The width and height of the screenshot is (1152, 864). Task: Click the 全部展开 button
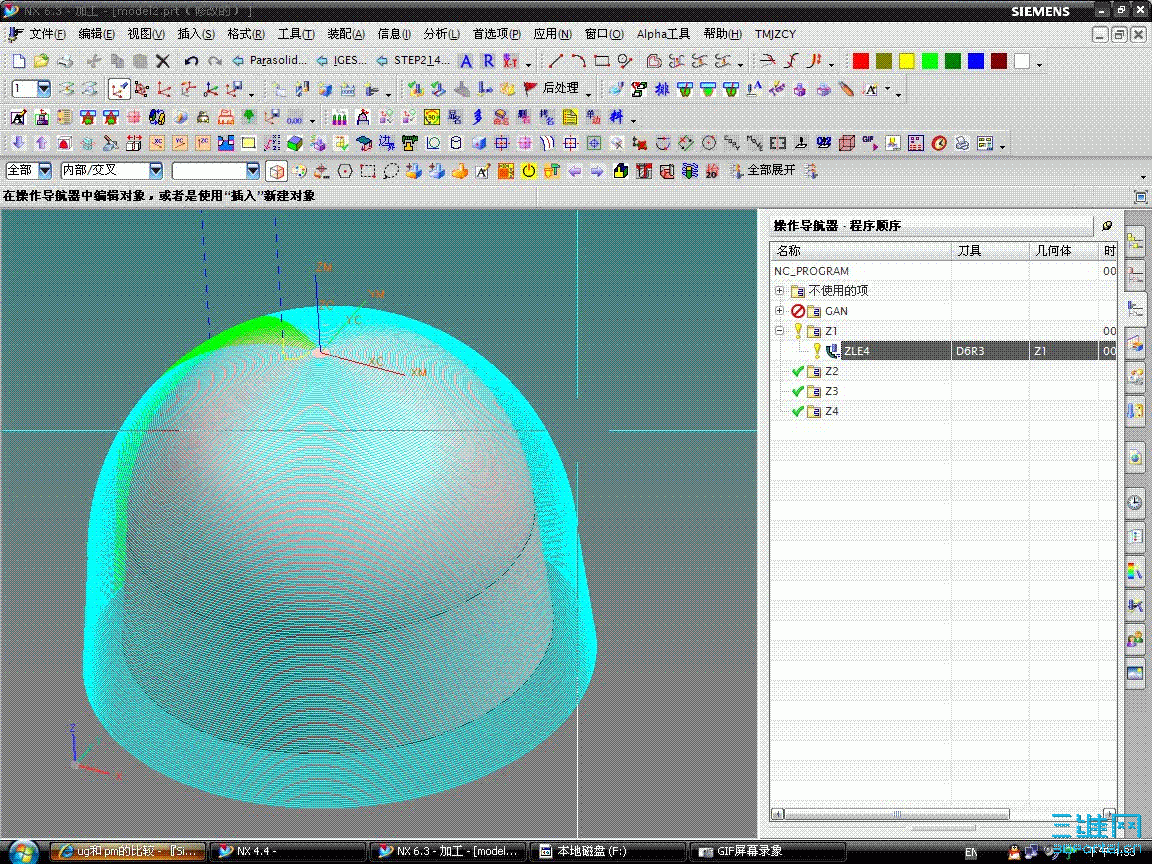(771, 171)
